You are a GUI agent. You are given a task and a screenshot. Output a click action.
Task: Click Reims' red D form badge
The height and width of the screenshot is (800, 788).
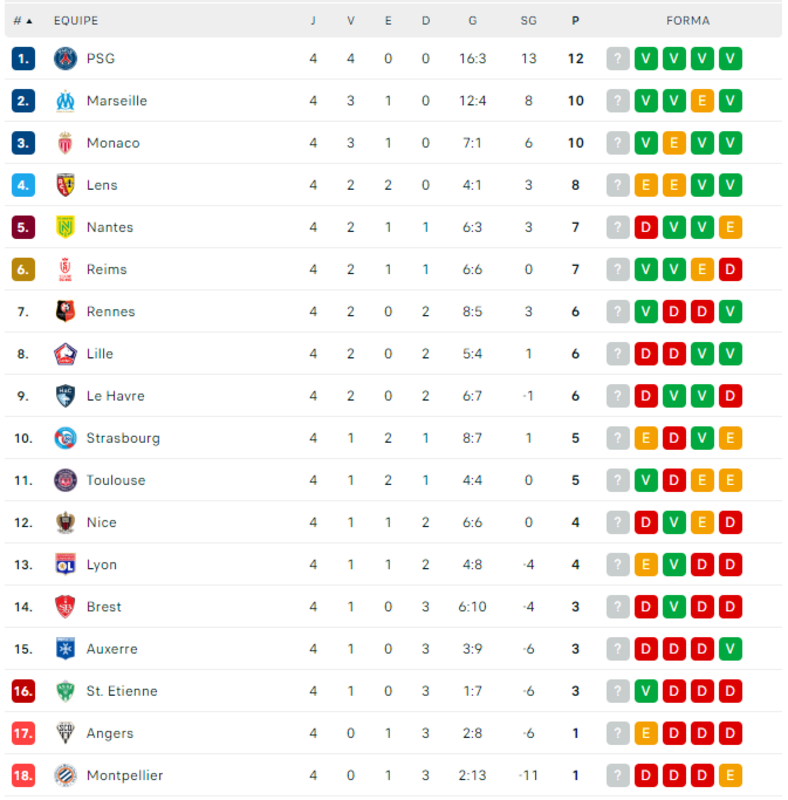(730, 269)
